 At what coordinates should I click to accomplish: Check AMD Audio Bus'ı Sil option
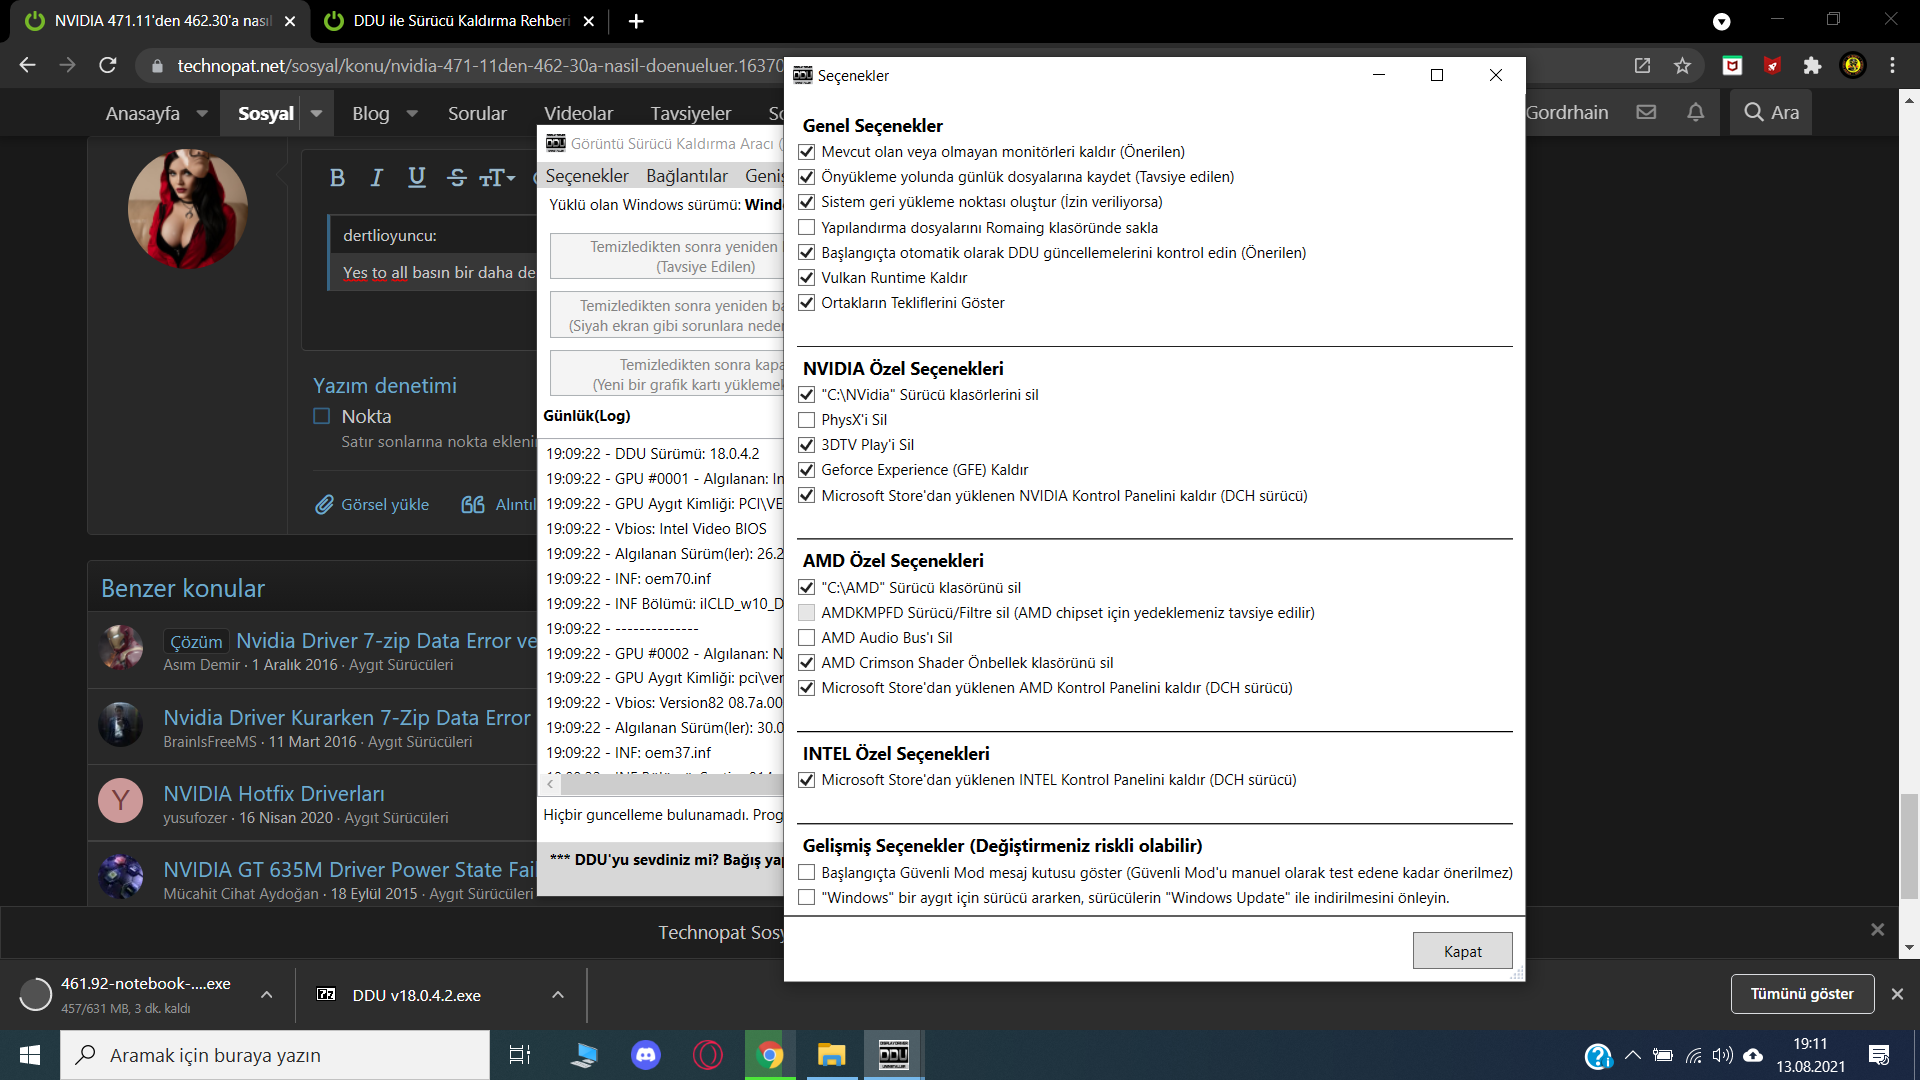coord(807,638)
